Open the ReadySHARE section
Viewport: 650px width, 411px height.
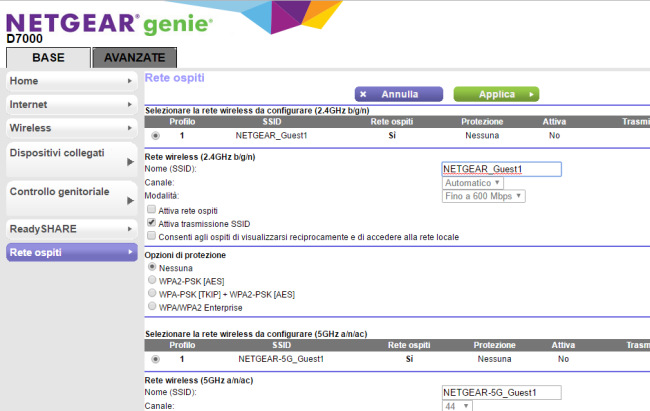click(68, 229)
